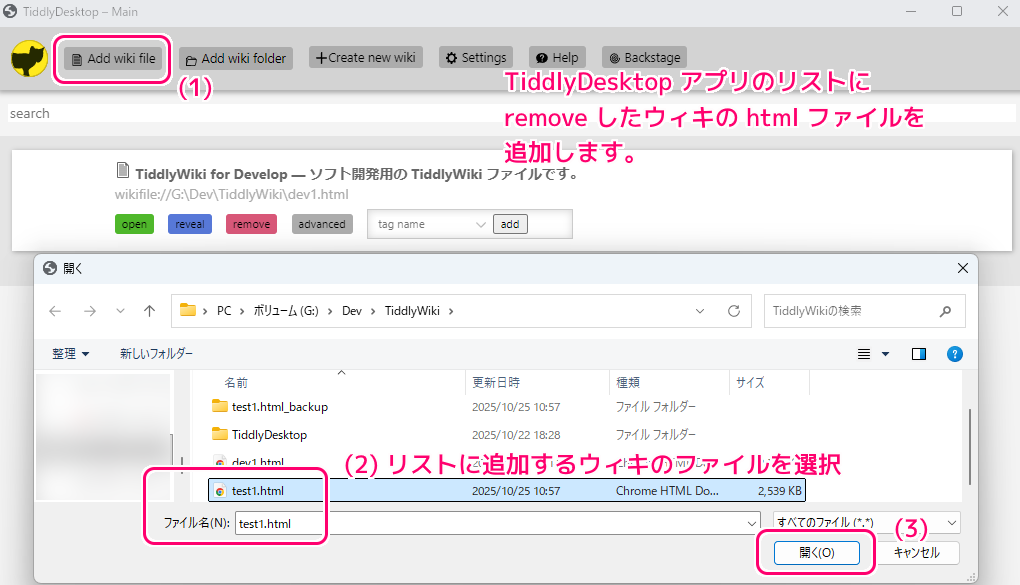Screen dimensions: 1020x585
Task: Navigate up one folder with the up arrow
Action: tap(148, 311)
